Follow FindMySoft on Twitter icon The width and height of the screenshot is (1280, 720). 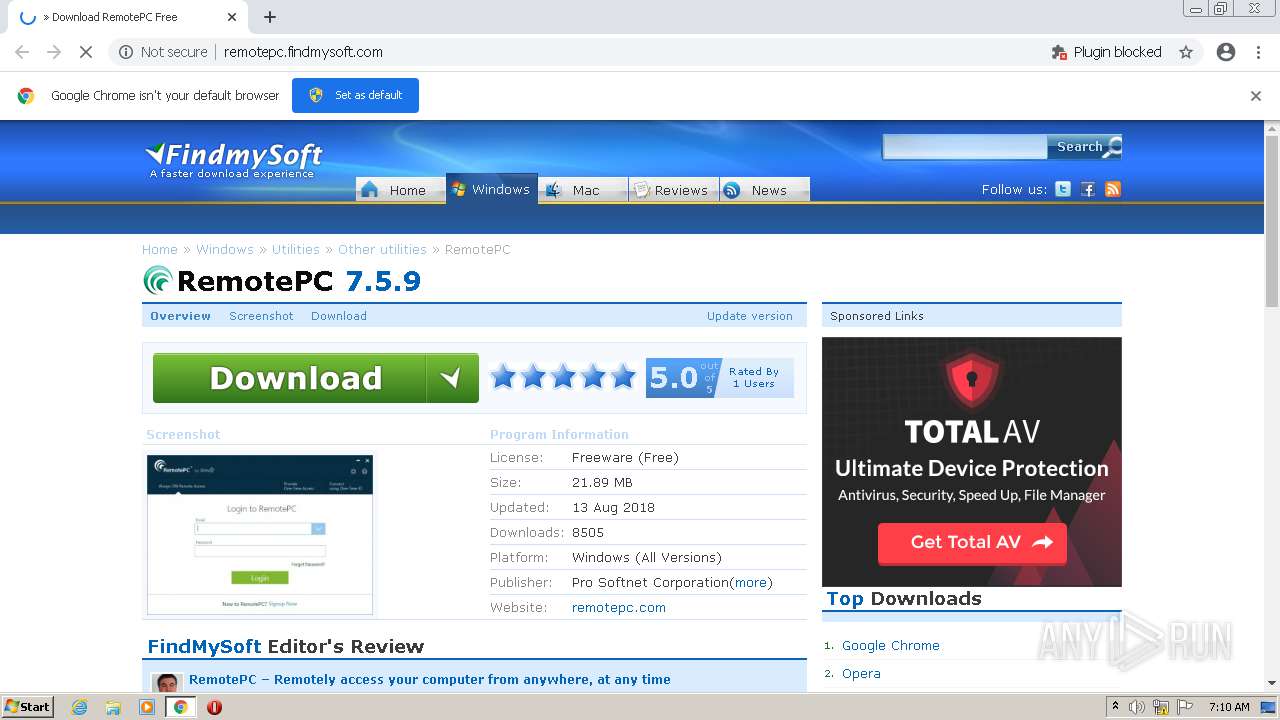click(1063, 189)
